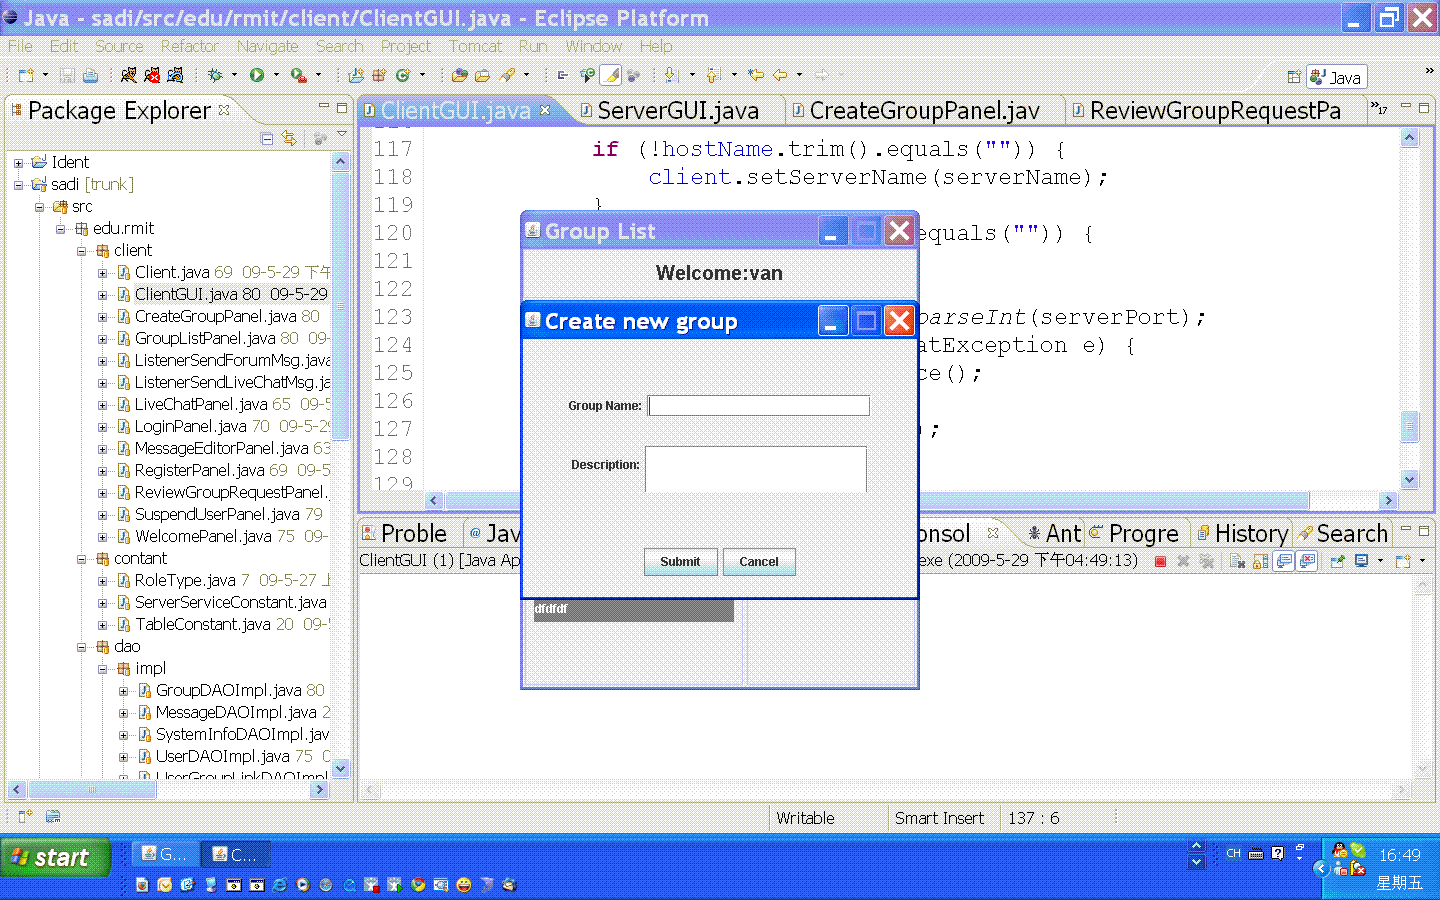Open the History view tab
Screen dimensions: 1440x900
(x=1241, y=534)
